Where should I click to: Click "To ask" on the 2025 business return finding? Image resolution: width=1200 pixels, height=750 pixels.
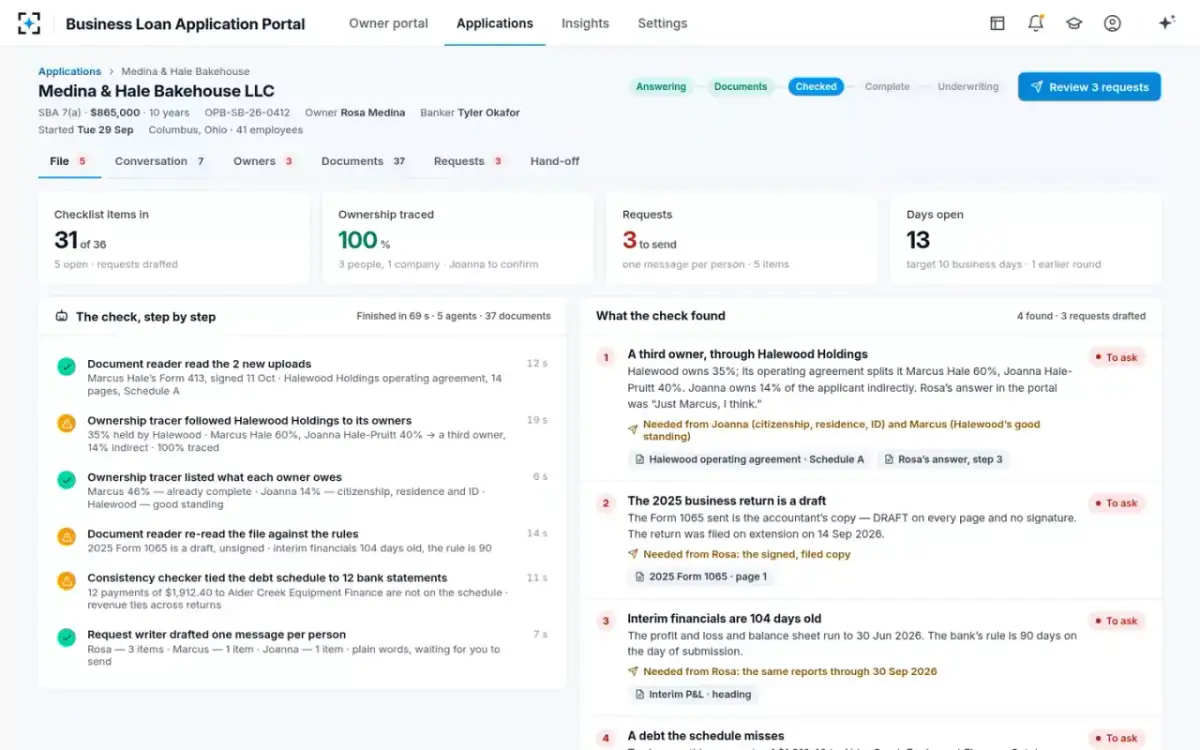1116,504
